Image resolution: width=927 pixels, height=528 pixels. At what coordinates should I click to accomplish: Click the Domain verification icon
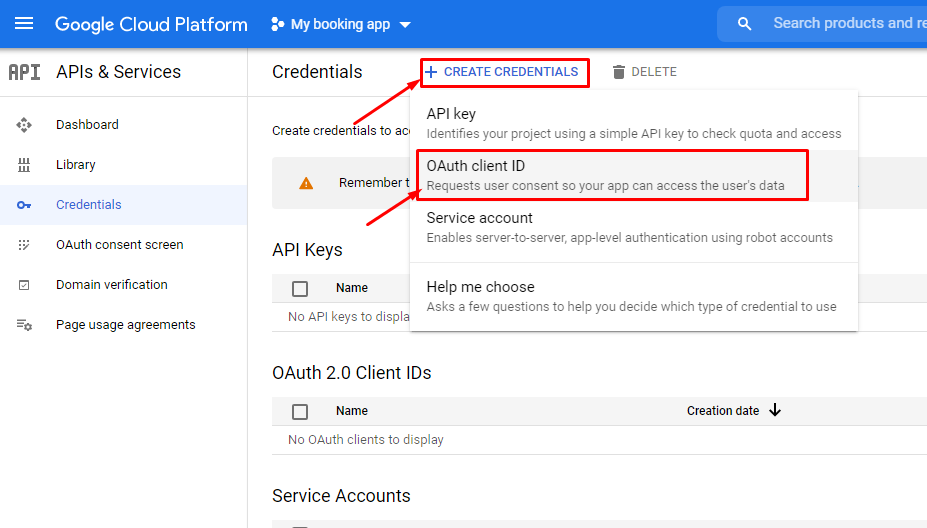point(24,285)
